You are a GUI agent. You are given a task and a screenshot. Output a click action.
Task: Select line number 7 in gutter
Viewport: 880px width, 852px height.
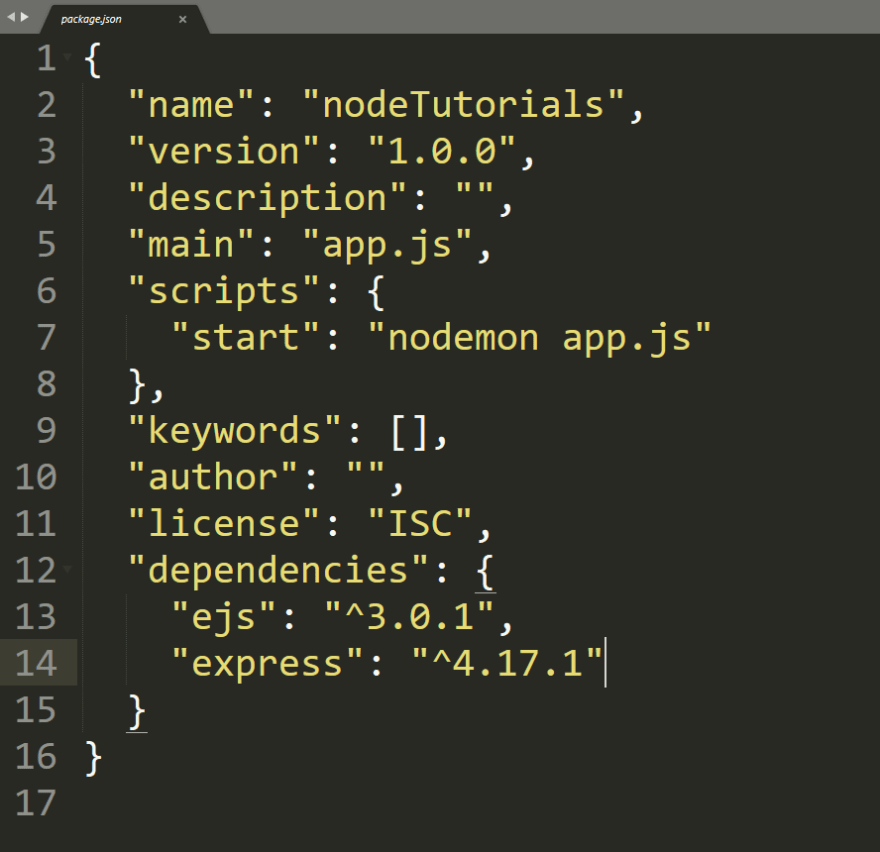pyautogui.click(x=47, y=338)
